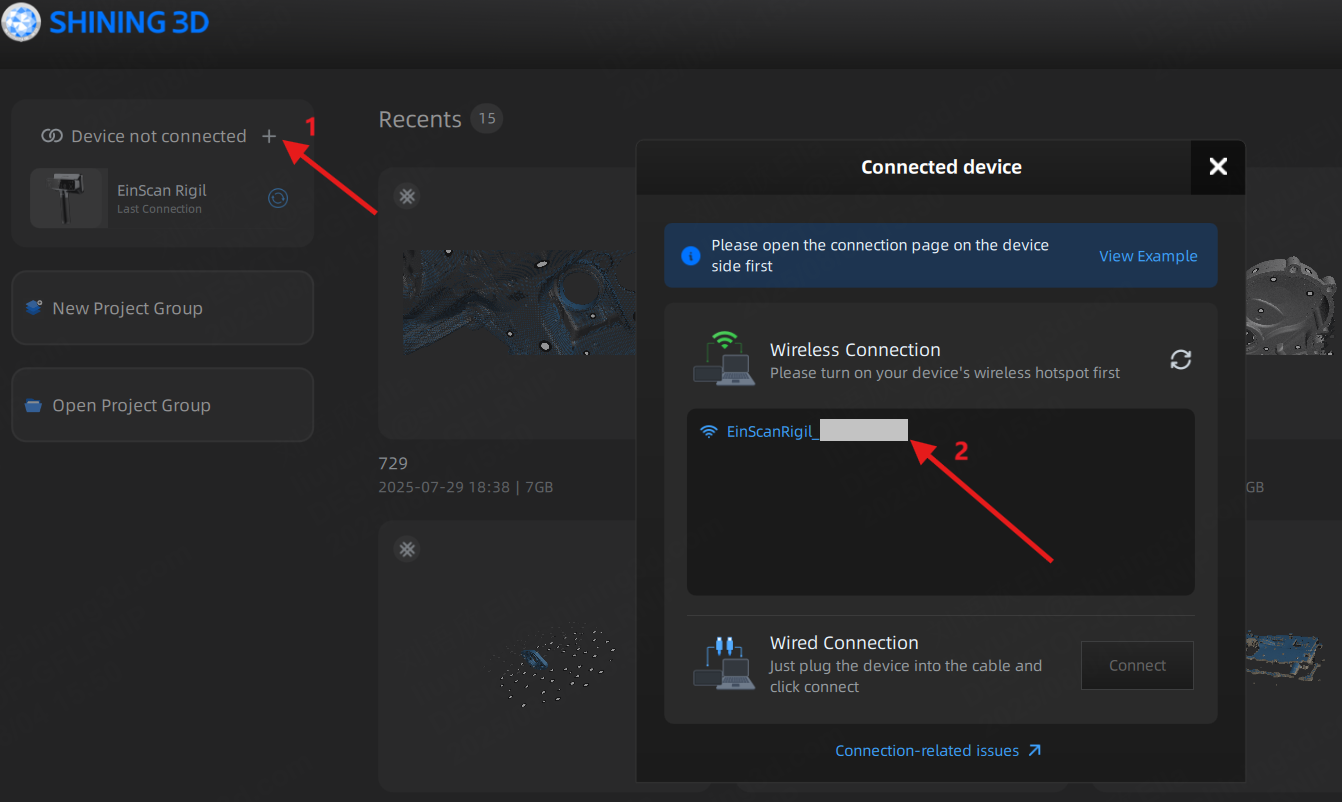The width and height of the screenshot is (1342, 802).
Task: Click the Connect button for wired connection
Action: (1137, 665)
